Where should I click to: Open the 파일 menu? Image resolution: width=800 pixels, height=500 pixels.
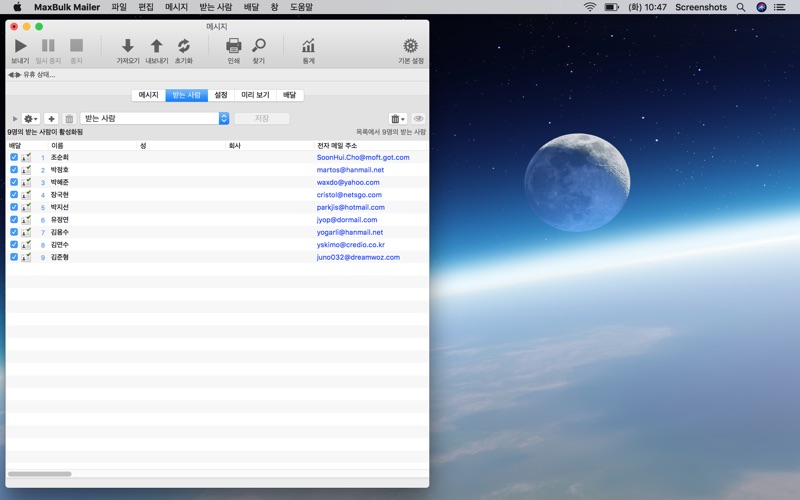pos(119,7)
